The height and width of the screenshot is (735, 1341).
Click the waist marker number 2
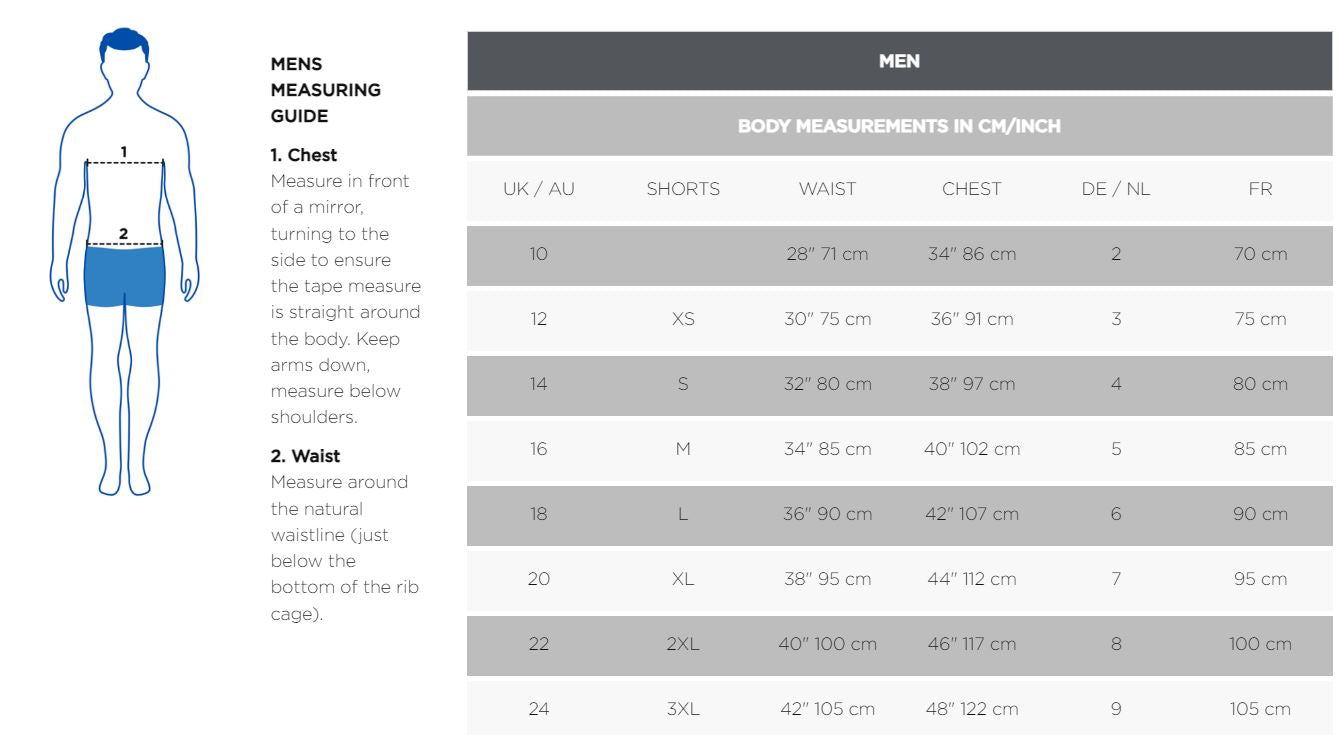[x=124, y=234]
